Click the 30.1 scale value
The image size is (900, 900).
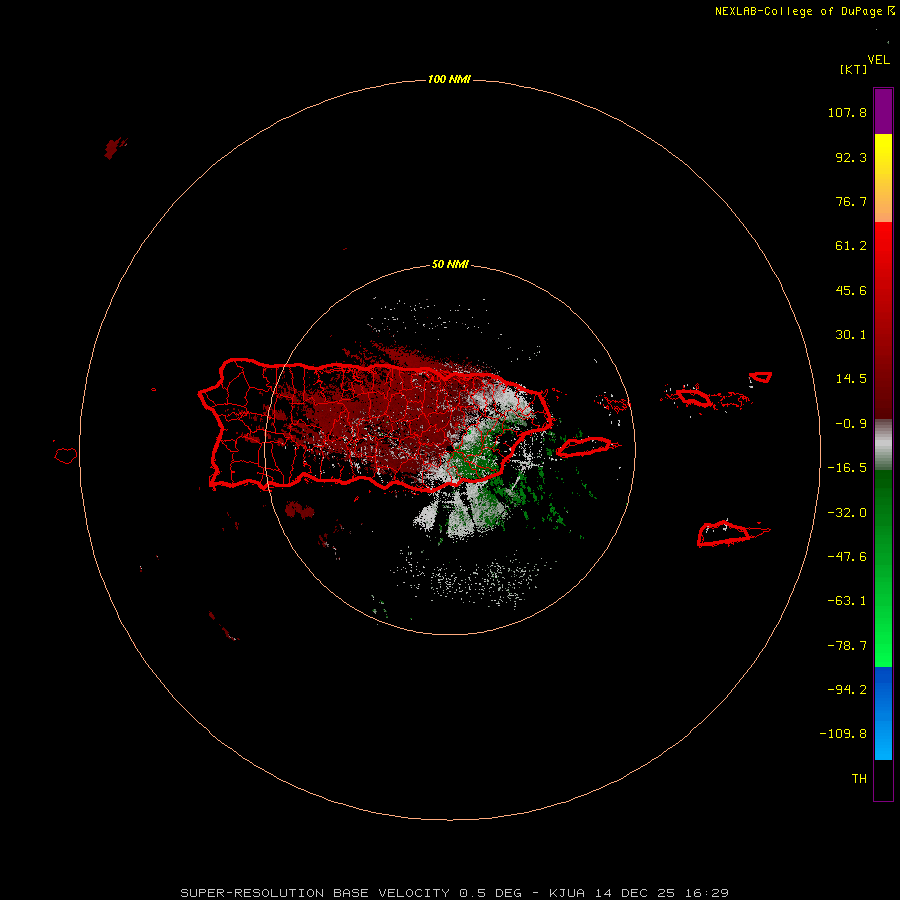(851, 335)
